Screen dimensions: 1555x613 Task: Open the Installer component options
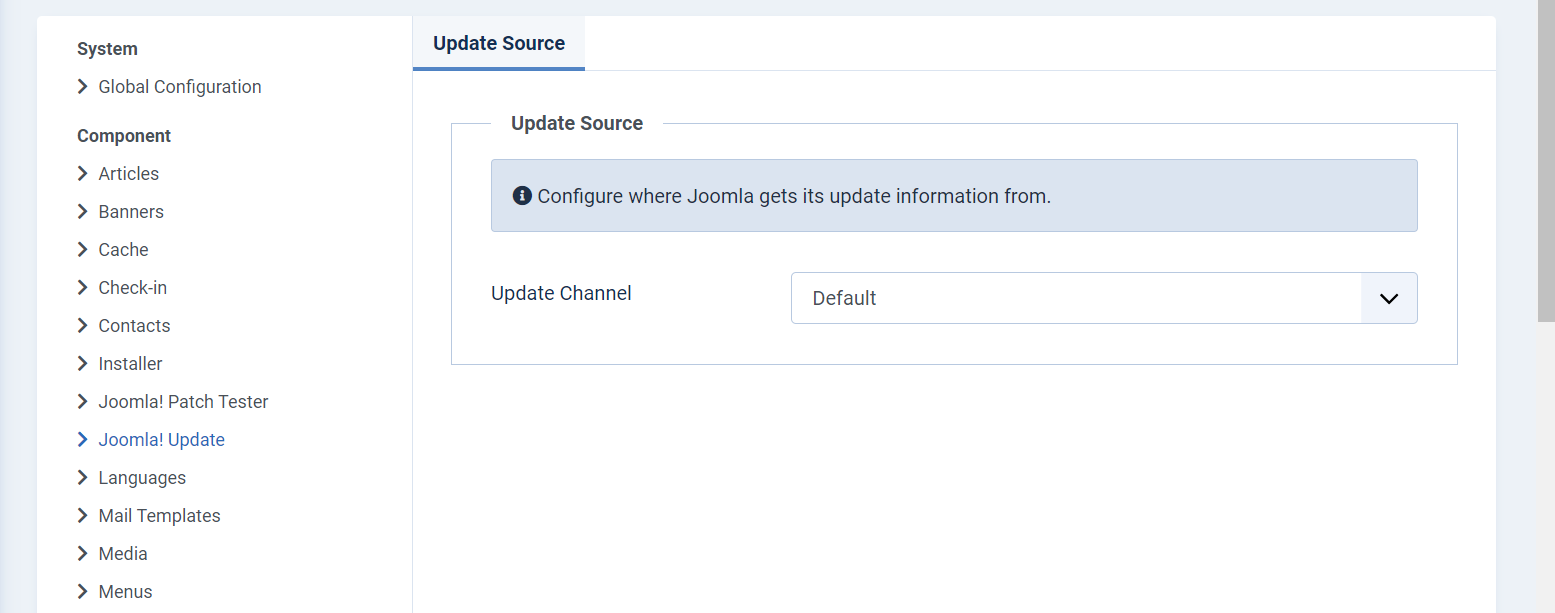tap(131, 364)
